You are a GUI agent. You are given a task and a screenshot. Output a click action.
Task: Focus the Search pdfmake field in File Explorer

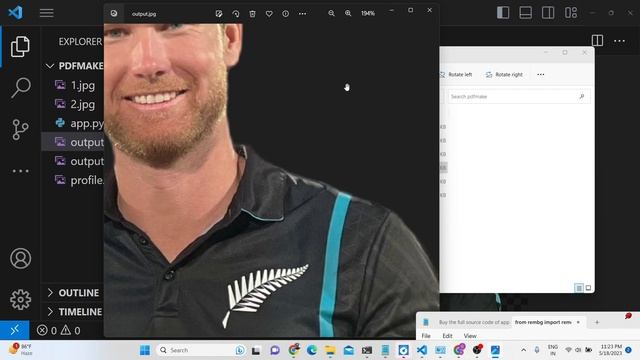click(x=518, y=97)
